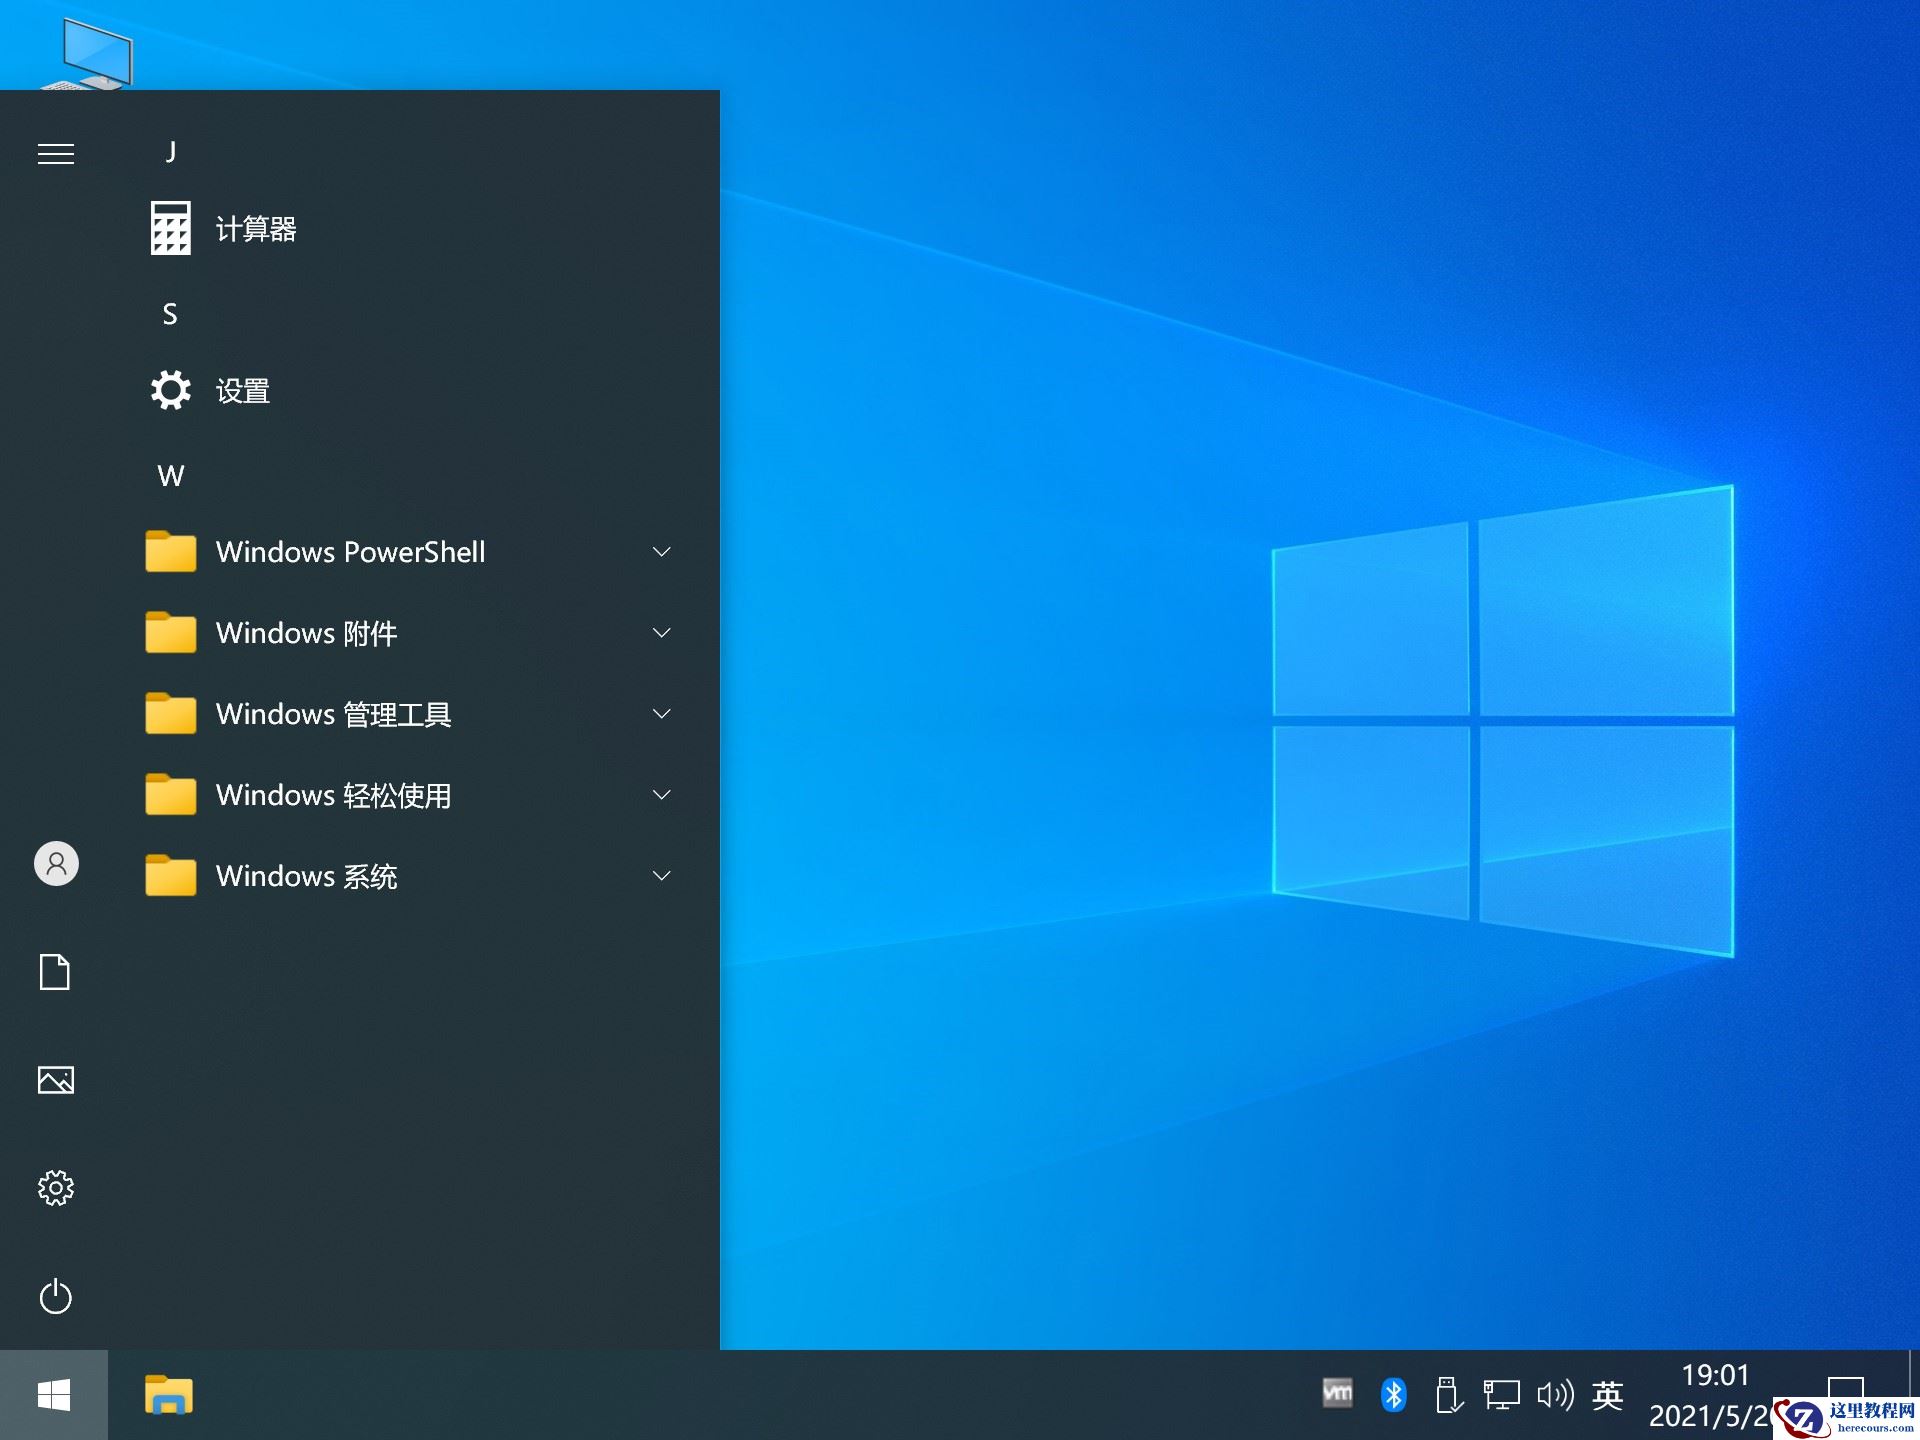Image resolution: width=1920 pixels, height=1440 pixels.
Task: Select the letter J section header
Action: (170, 152)
